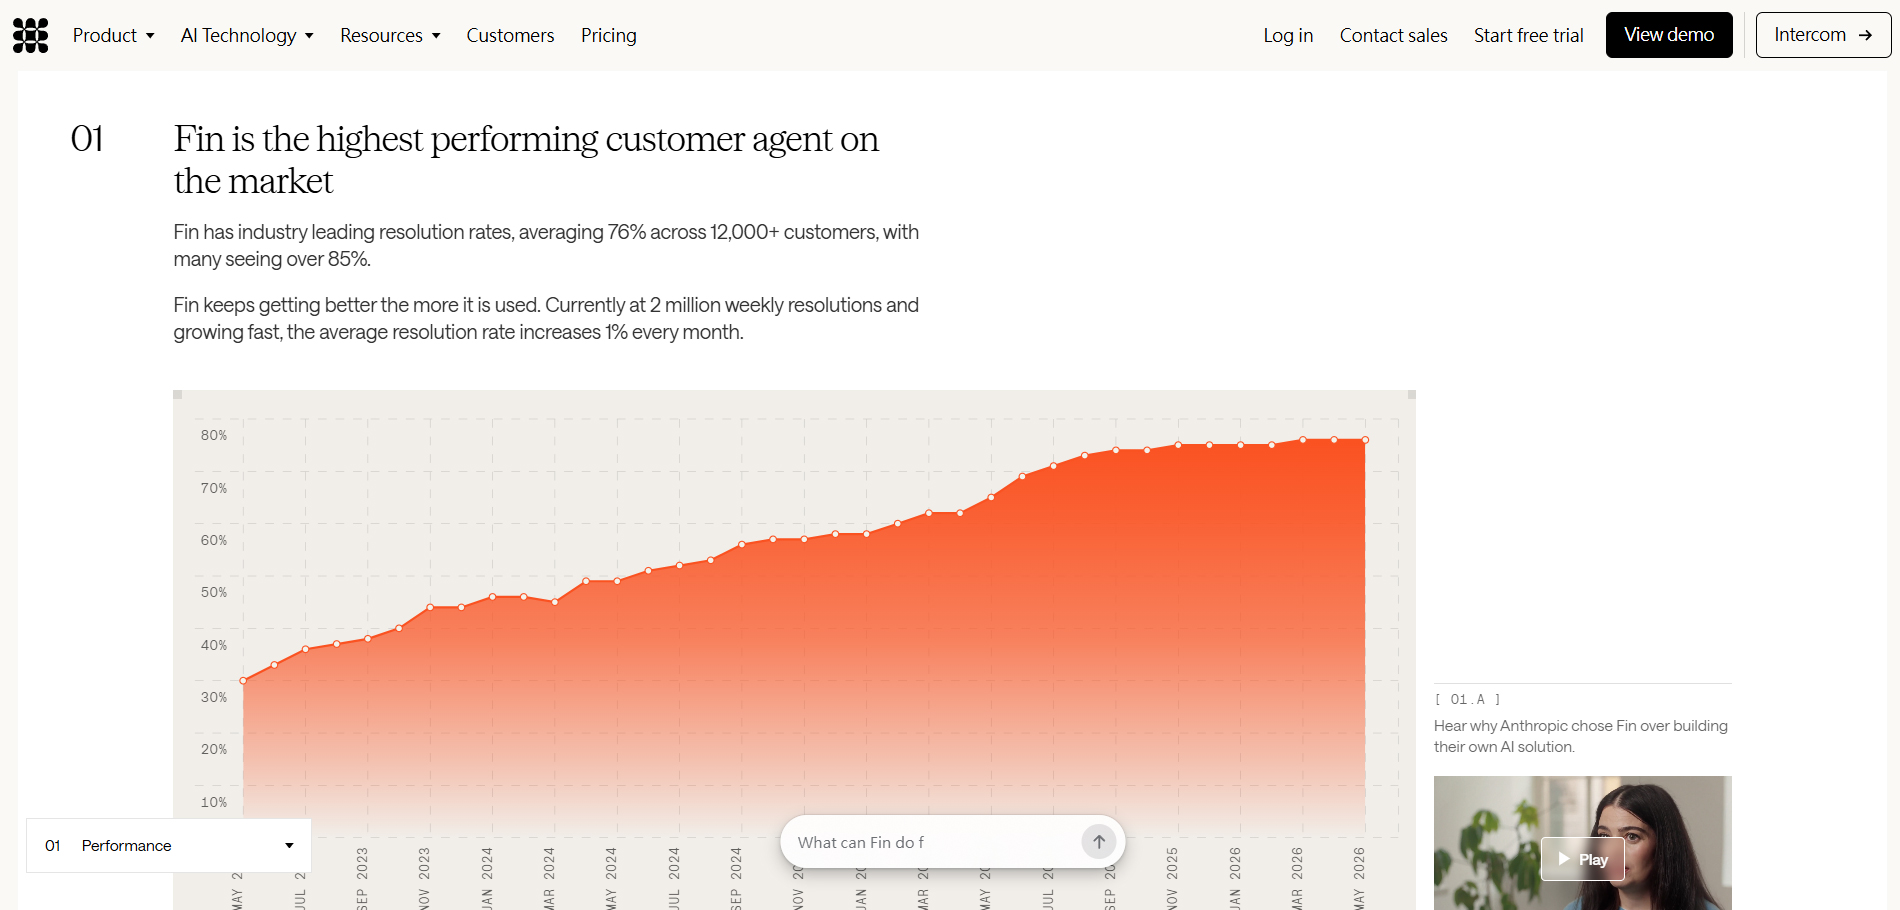Click the Log in link
The width and height of the screenshot is (1900, 910).
1288,35
